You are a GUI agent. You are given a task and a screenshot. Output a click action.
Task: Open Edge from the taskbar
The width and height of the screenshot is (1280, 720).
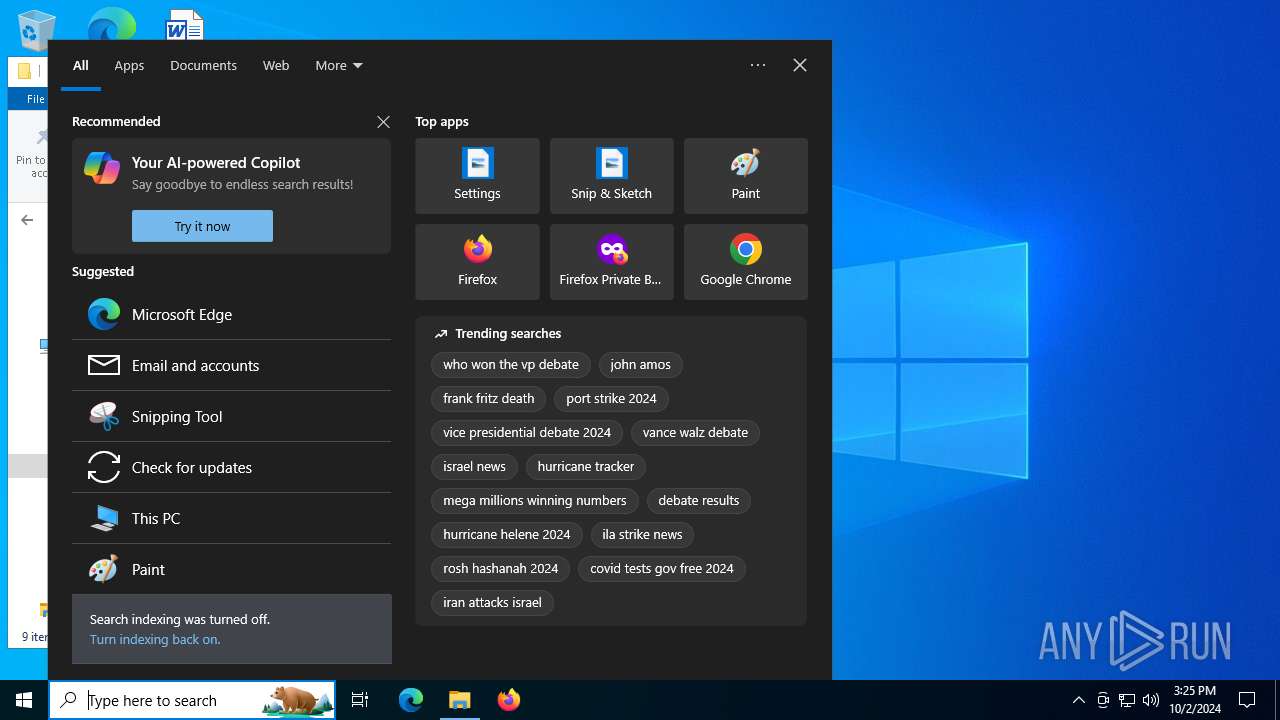pos(411,700)
